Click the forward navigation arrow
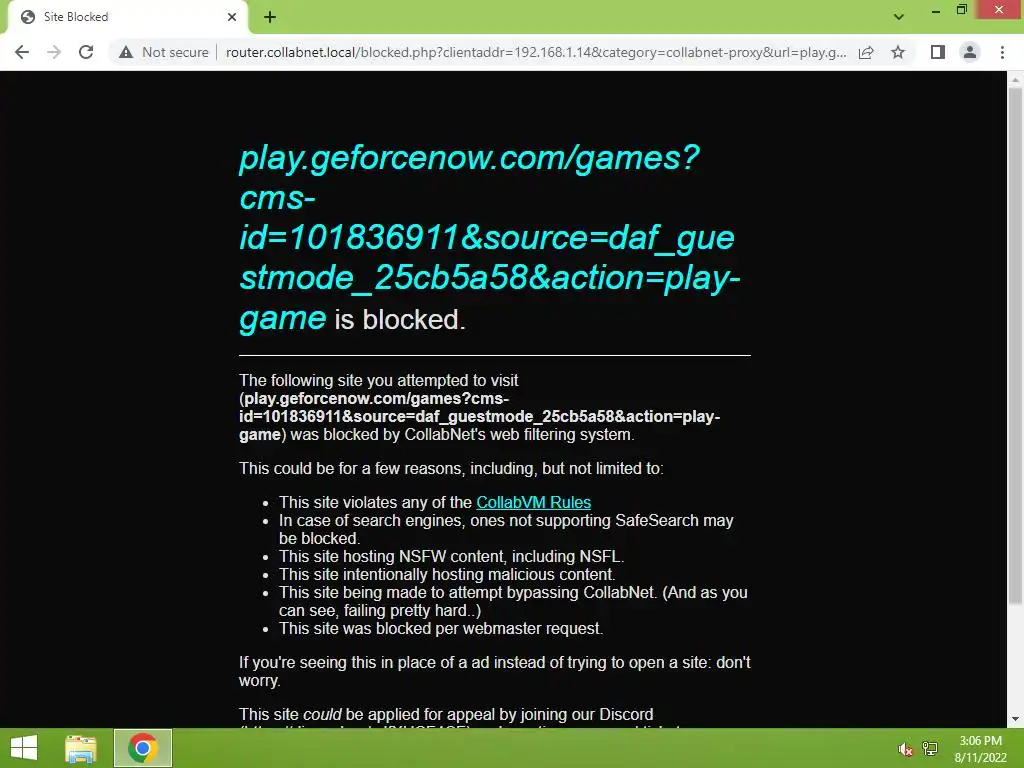The width and height of the screenshot is (1024, 768). [54, 52]
